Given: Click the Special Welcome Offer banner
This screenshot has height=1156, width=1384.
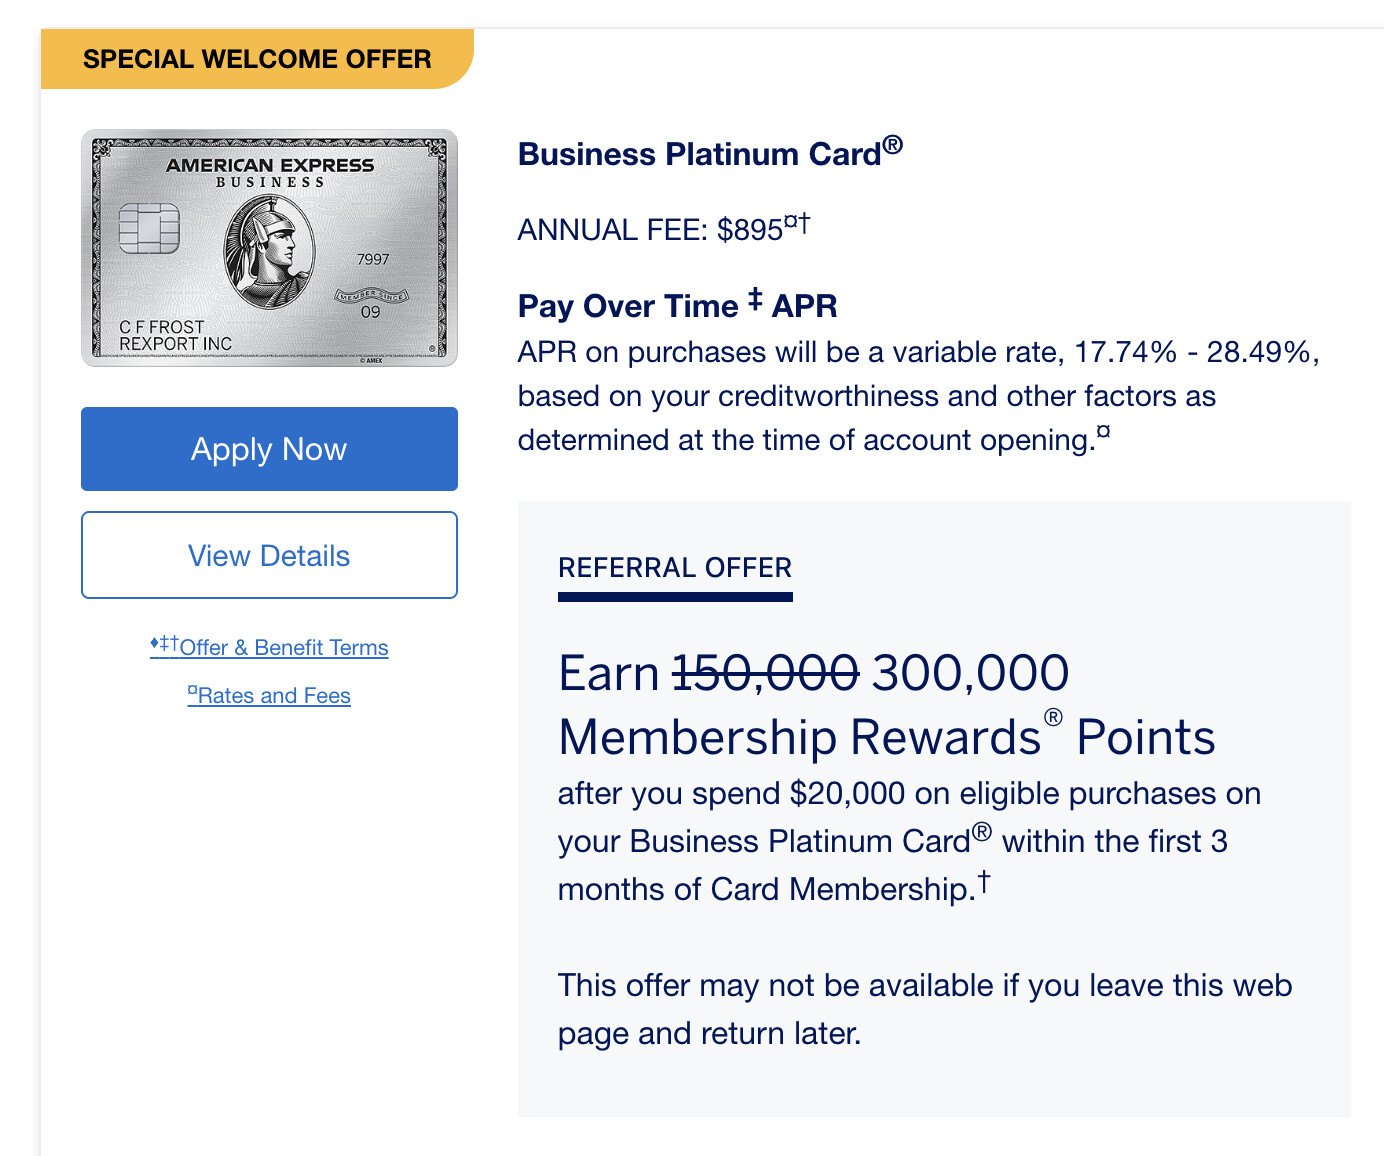Looking at the screenshot, I should (x=257, y=59).
